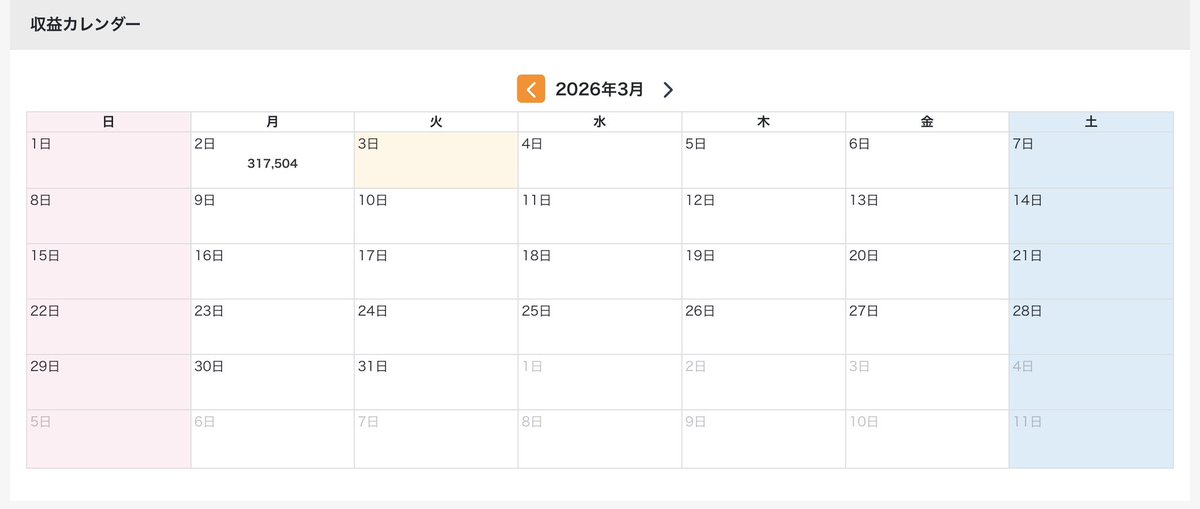
Task: Click the greyed-out 3日 cell under 金
Action: tap(927, 382)
